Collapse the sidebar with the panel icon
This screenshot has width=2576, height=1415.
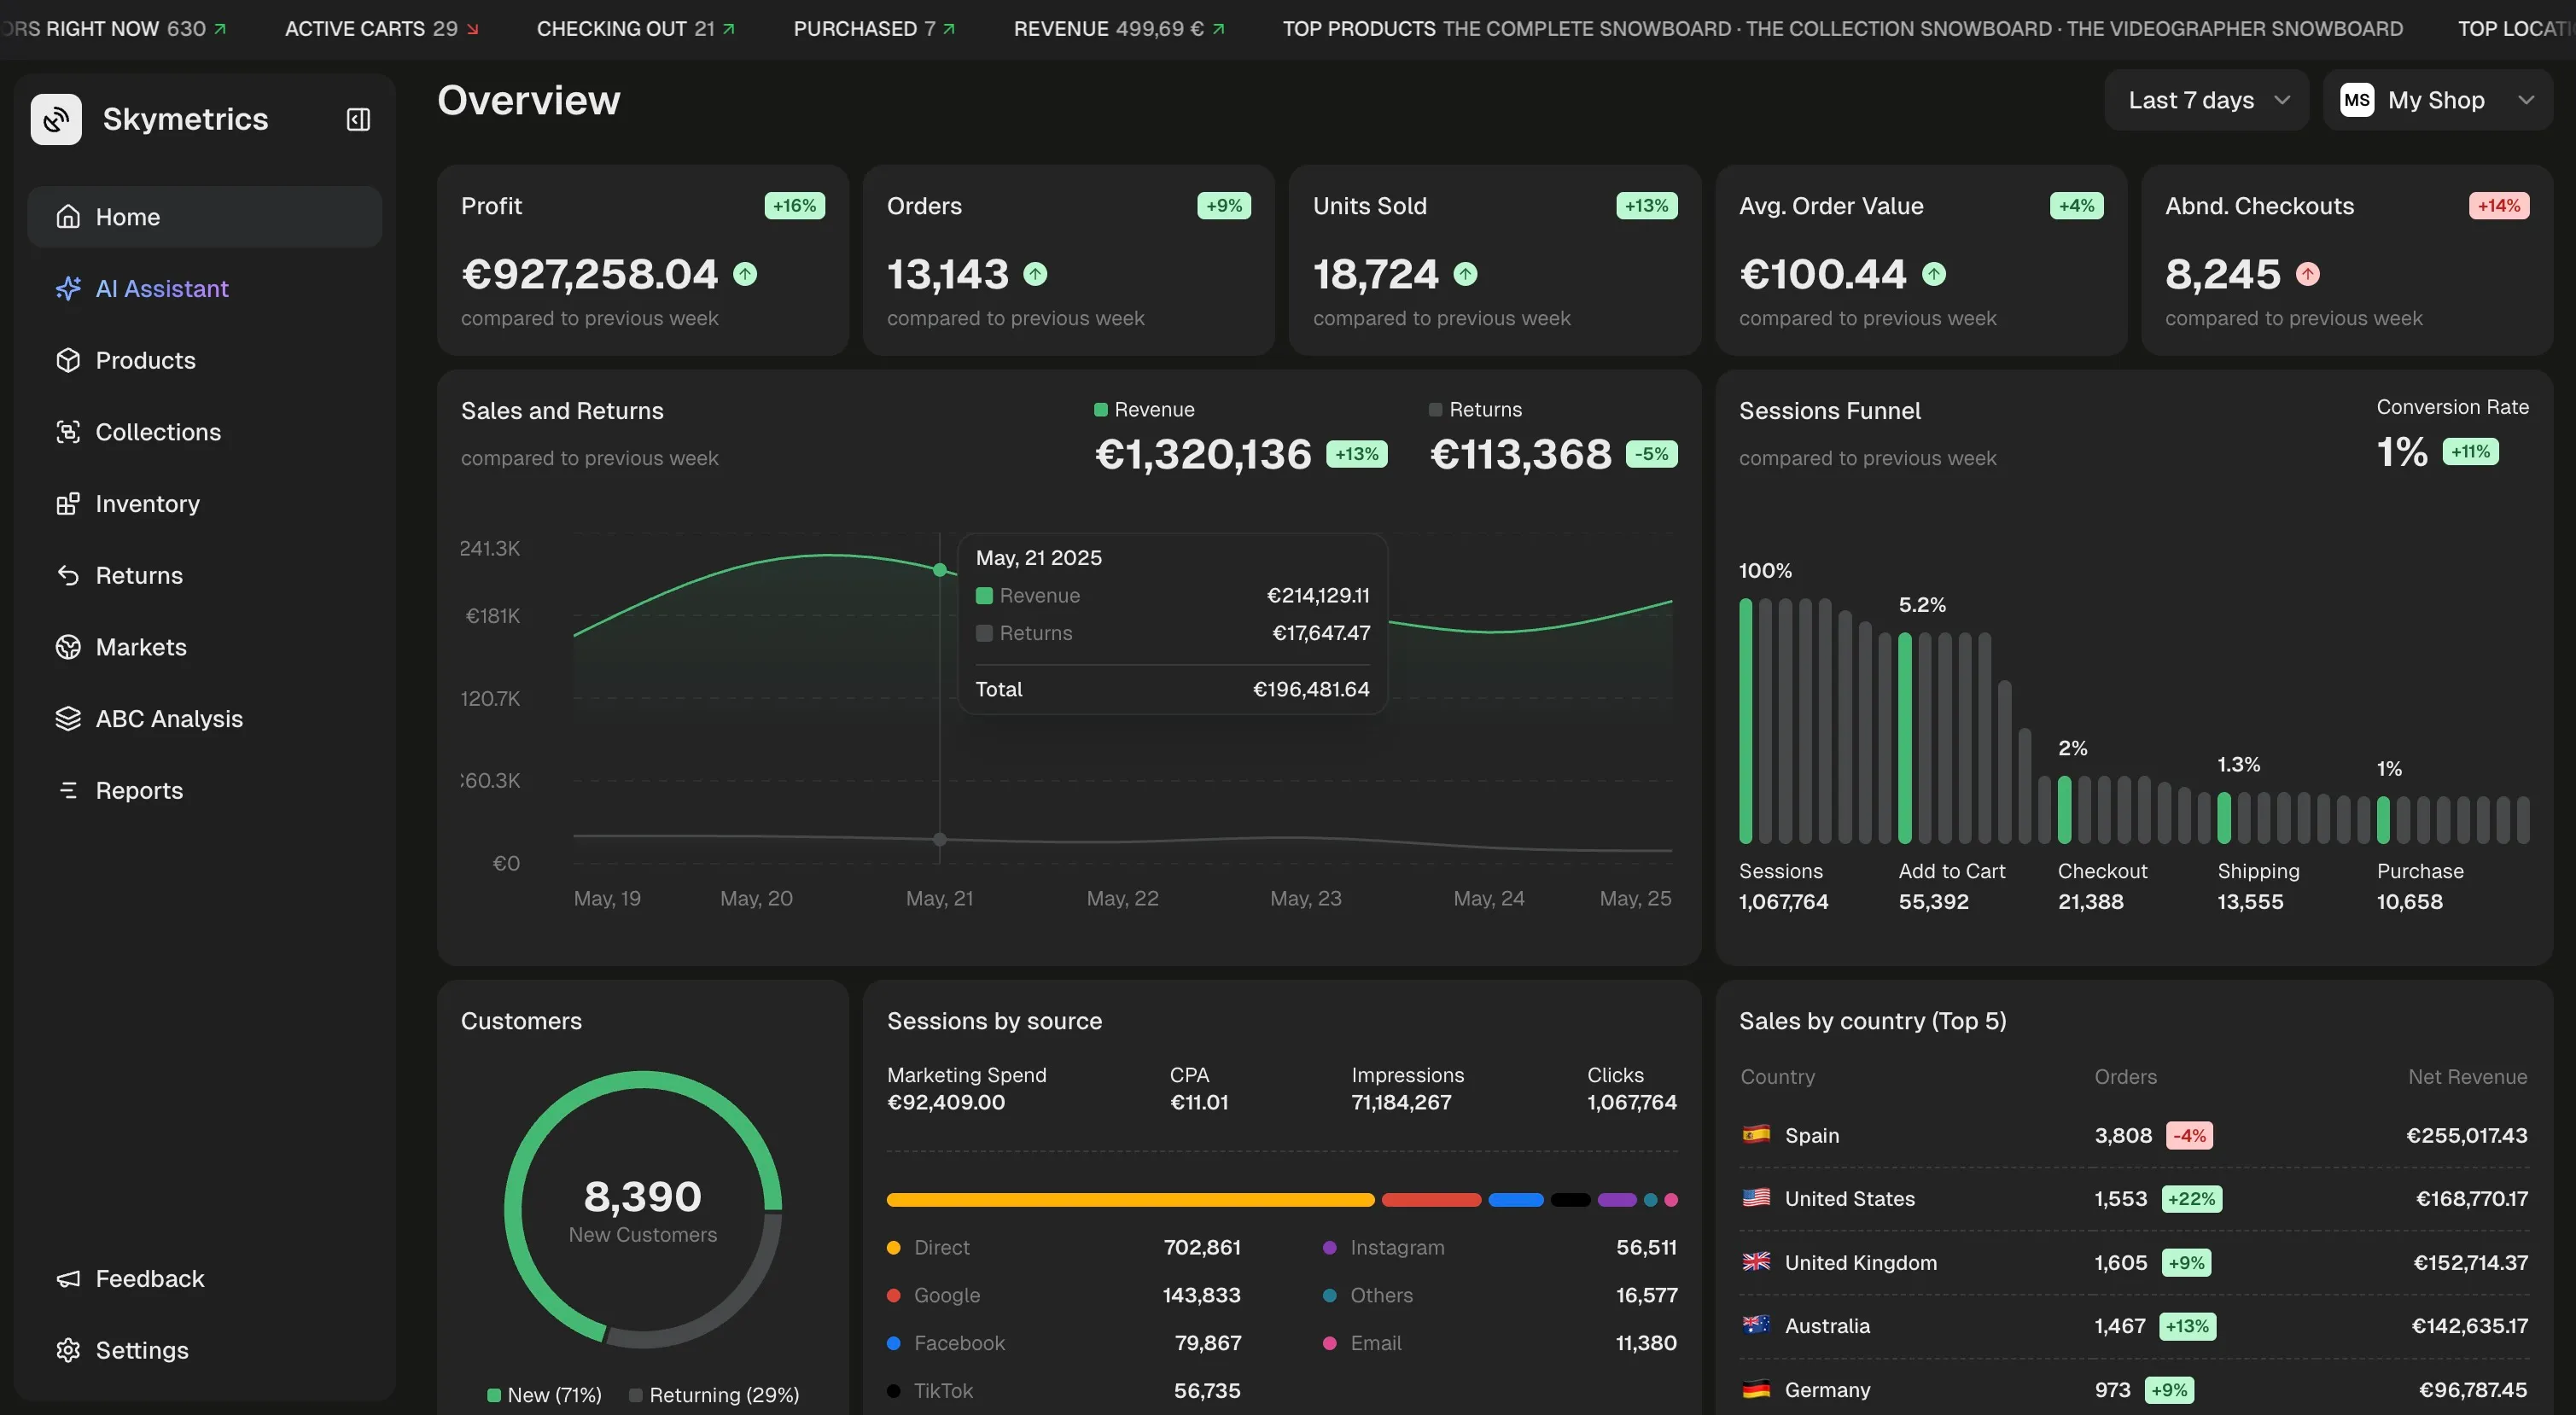tap(358, 119)
